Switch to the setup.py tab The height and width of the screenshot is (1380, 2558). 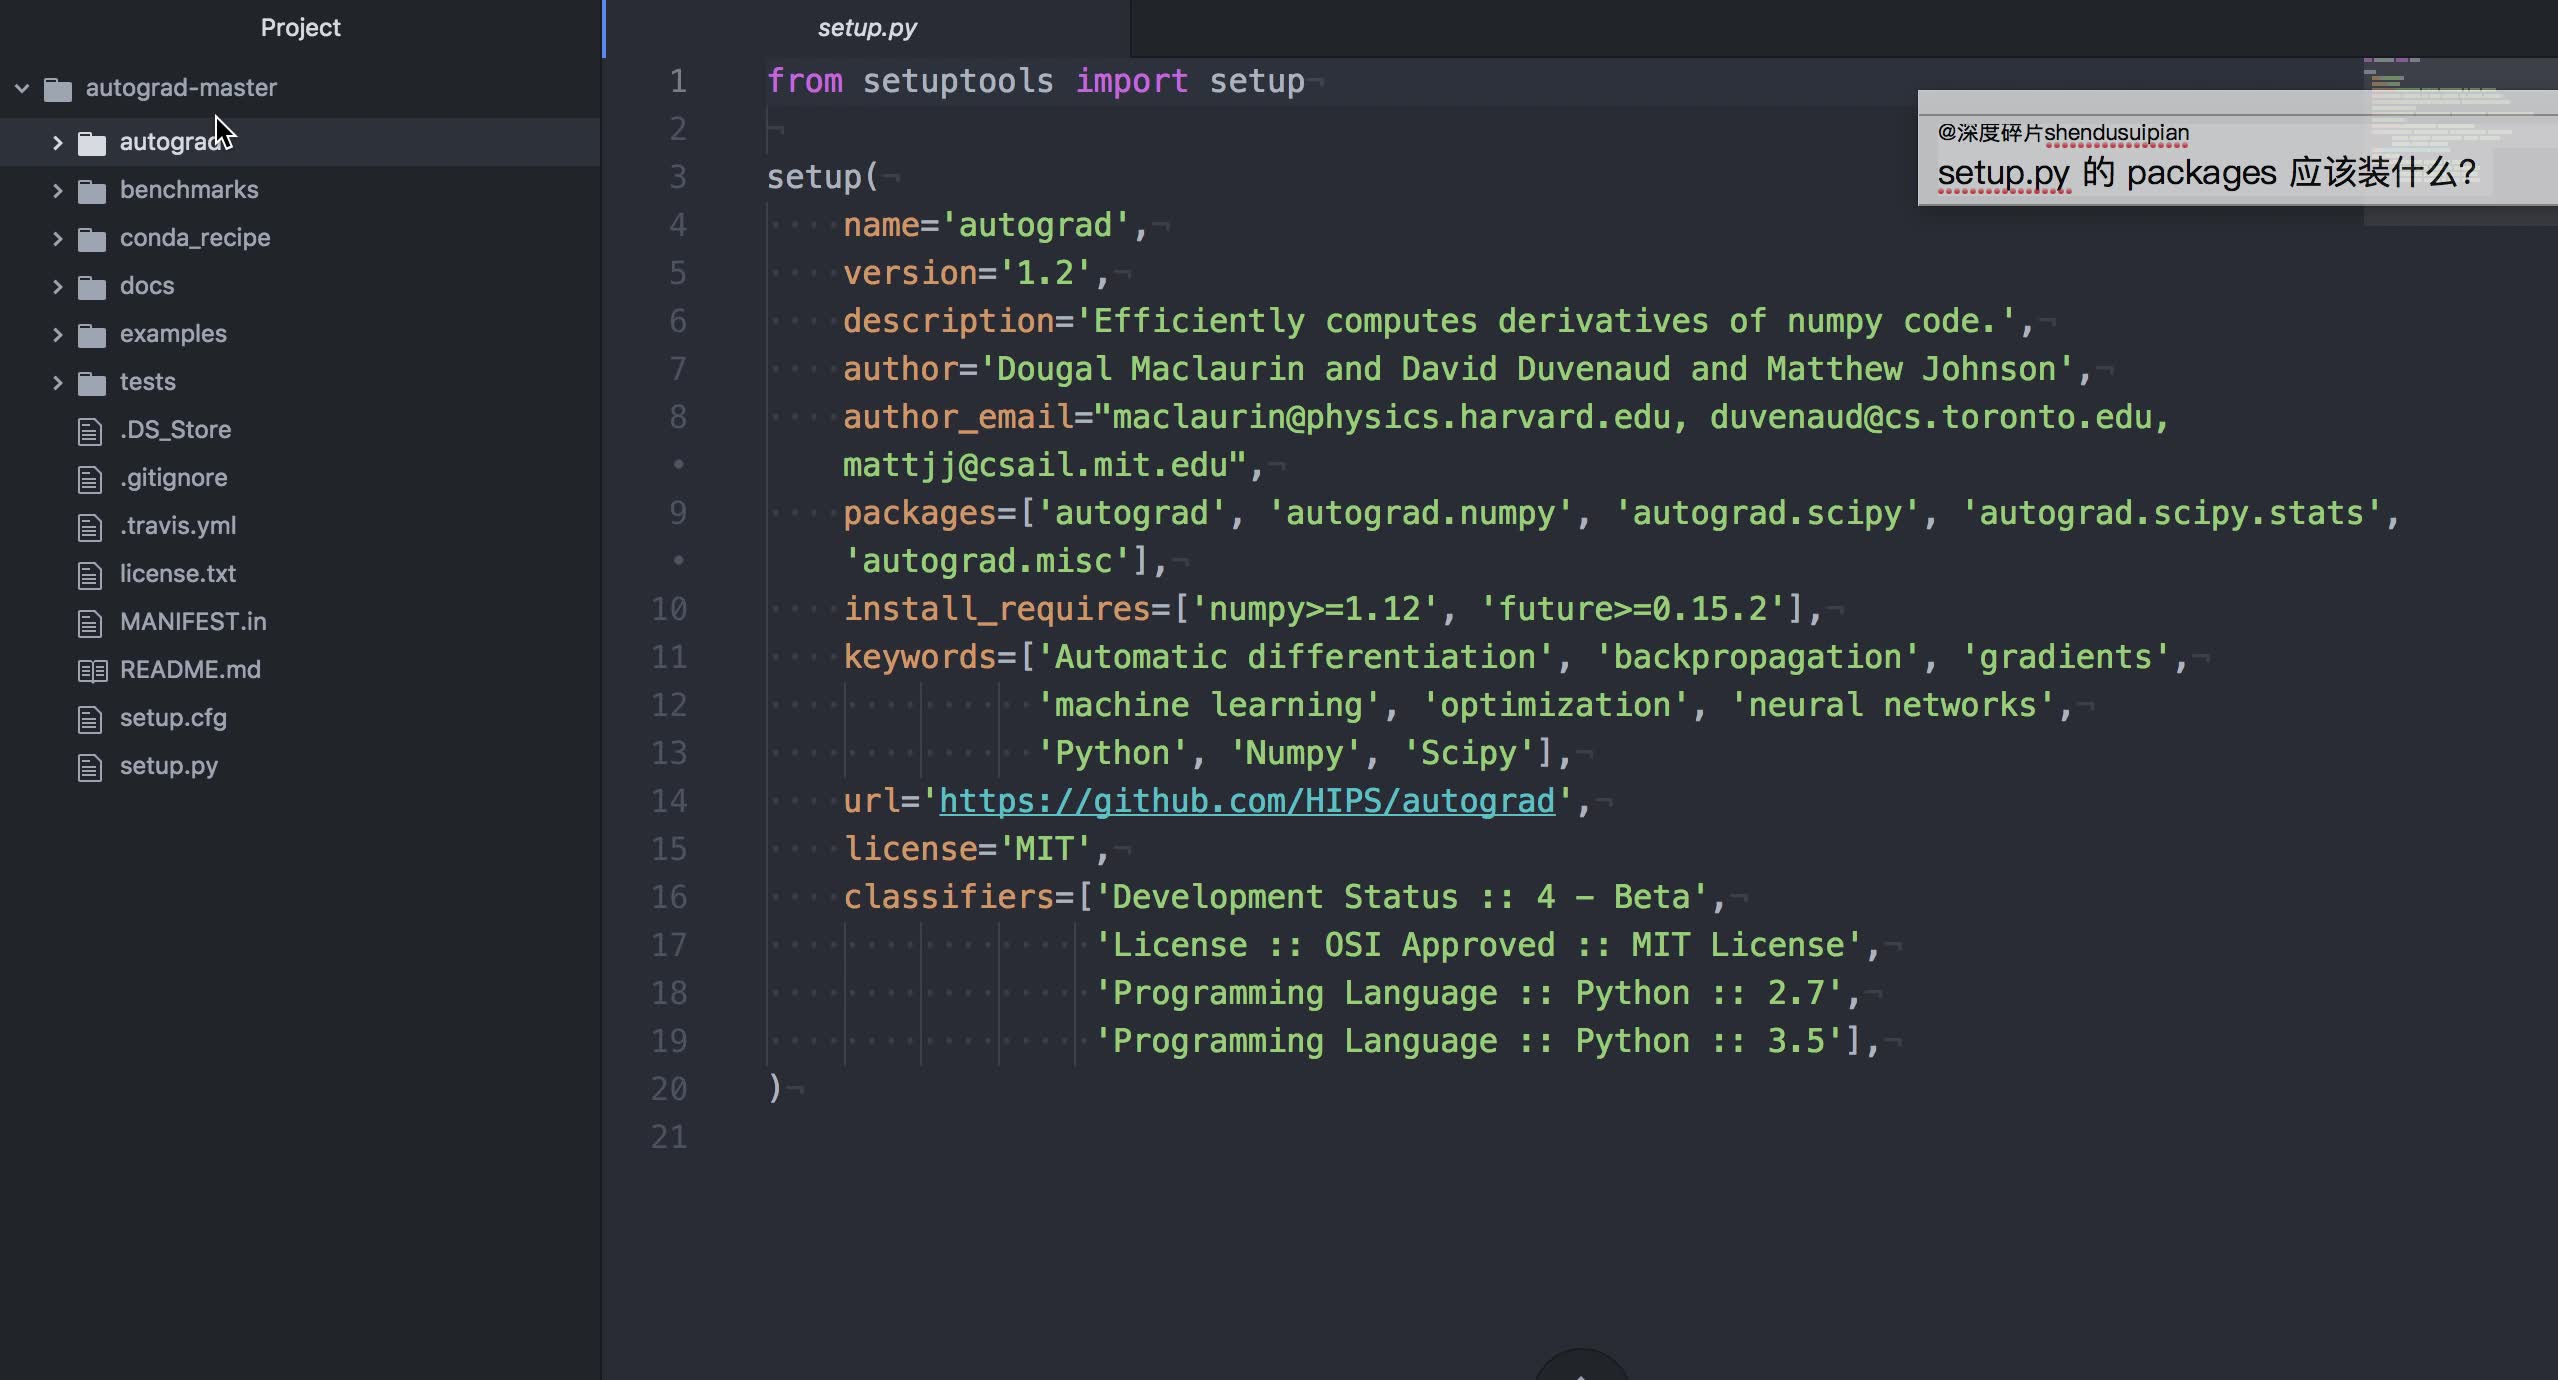click(866, 27)
